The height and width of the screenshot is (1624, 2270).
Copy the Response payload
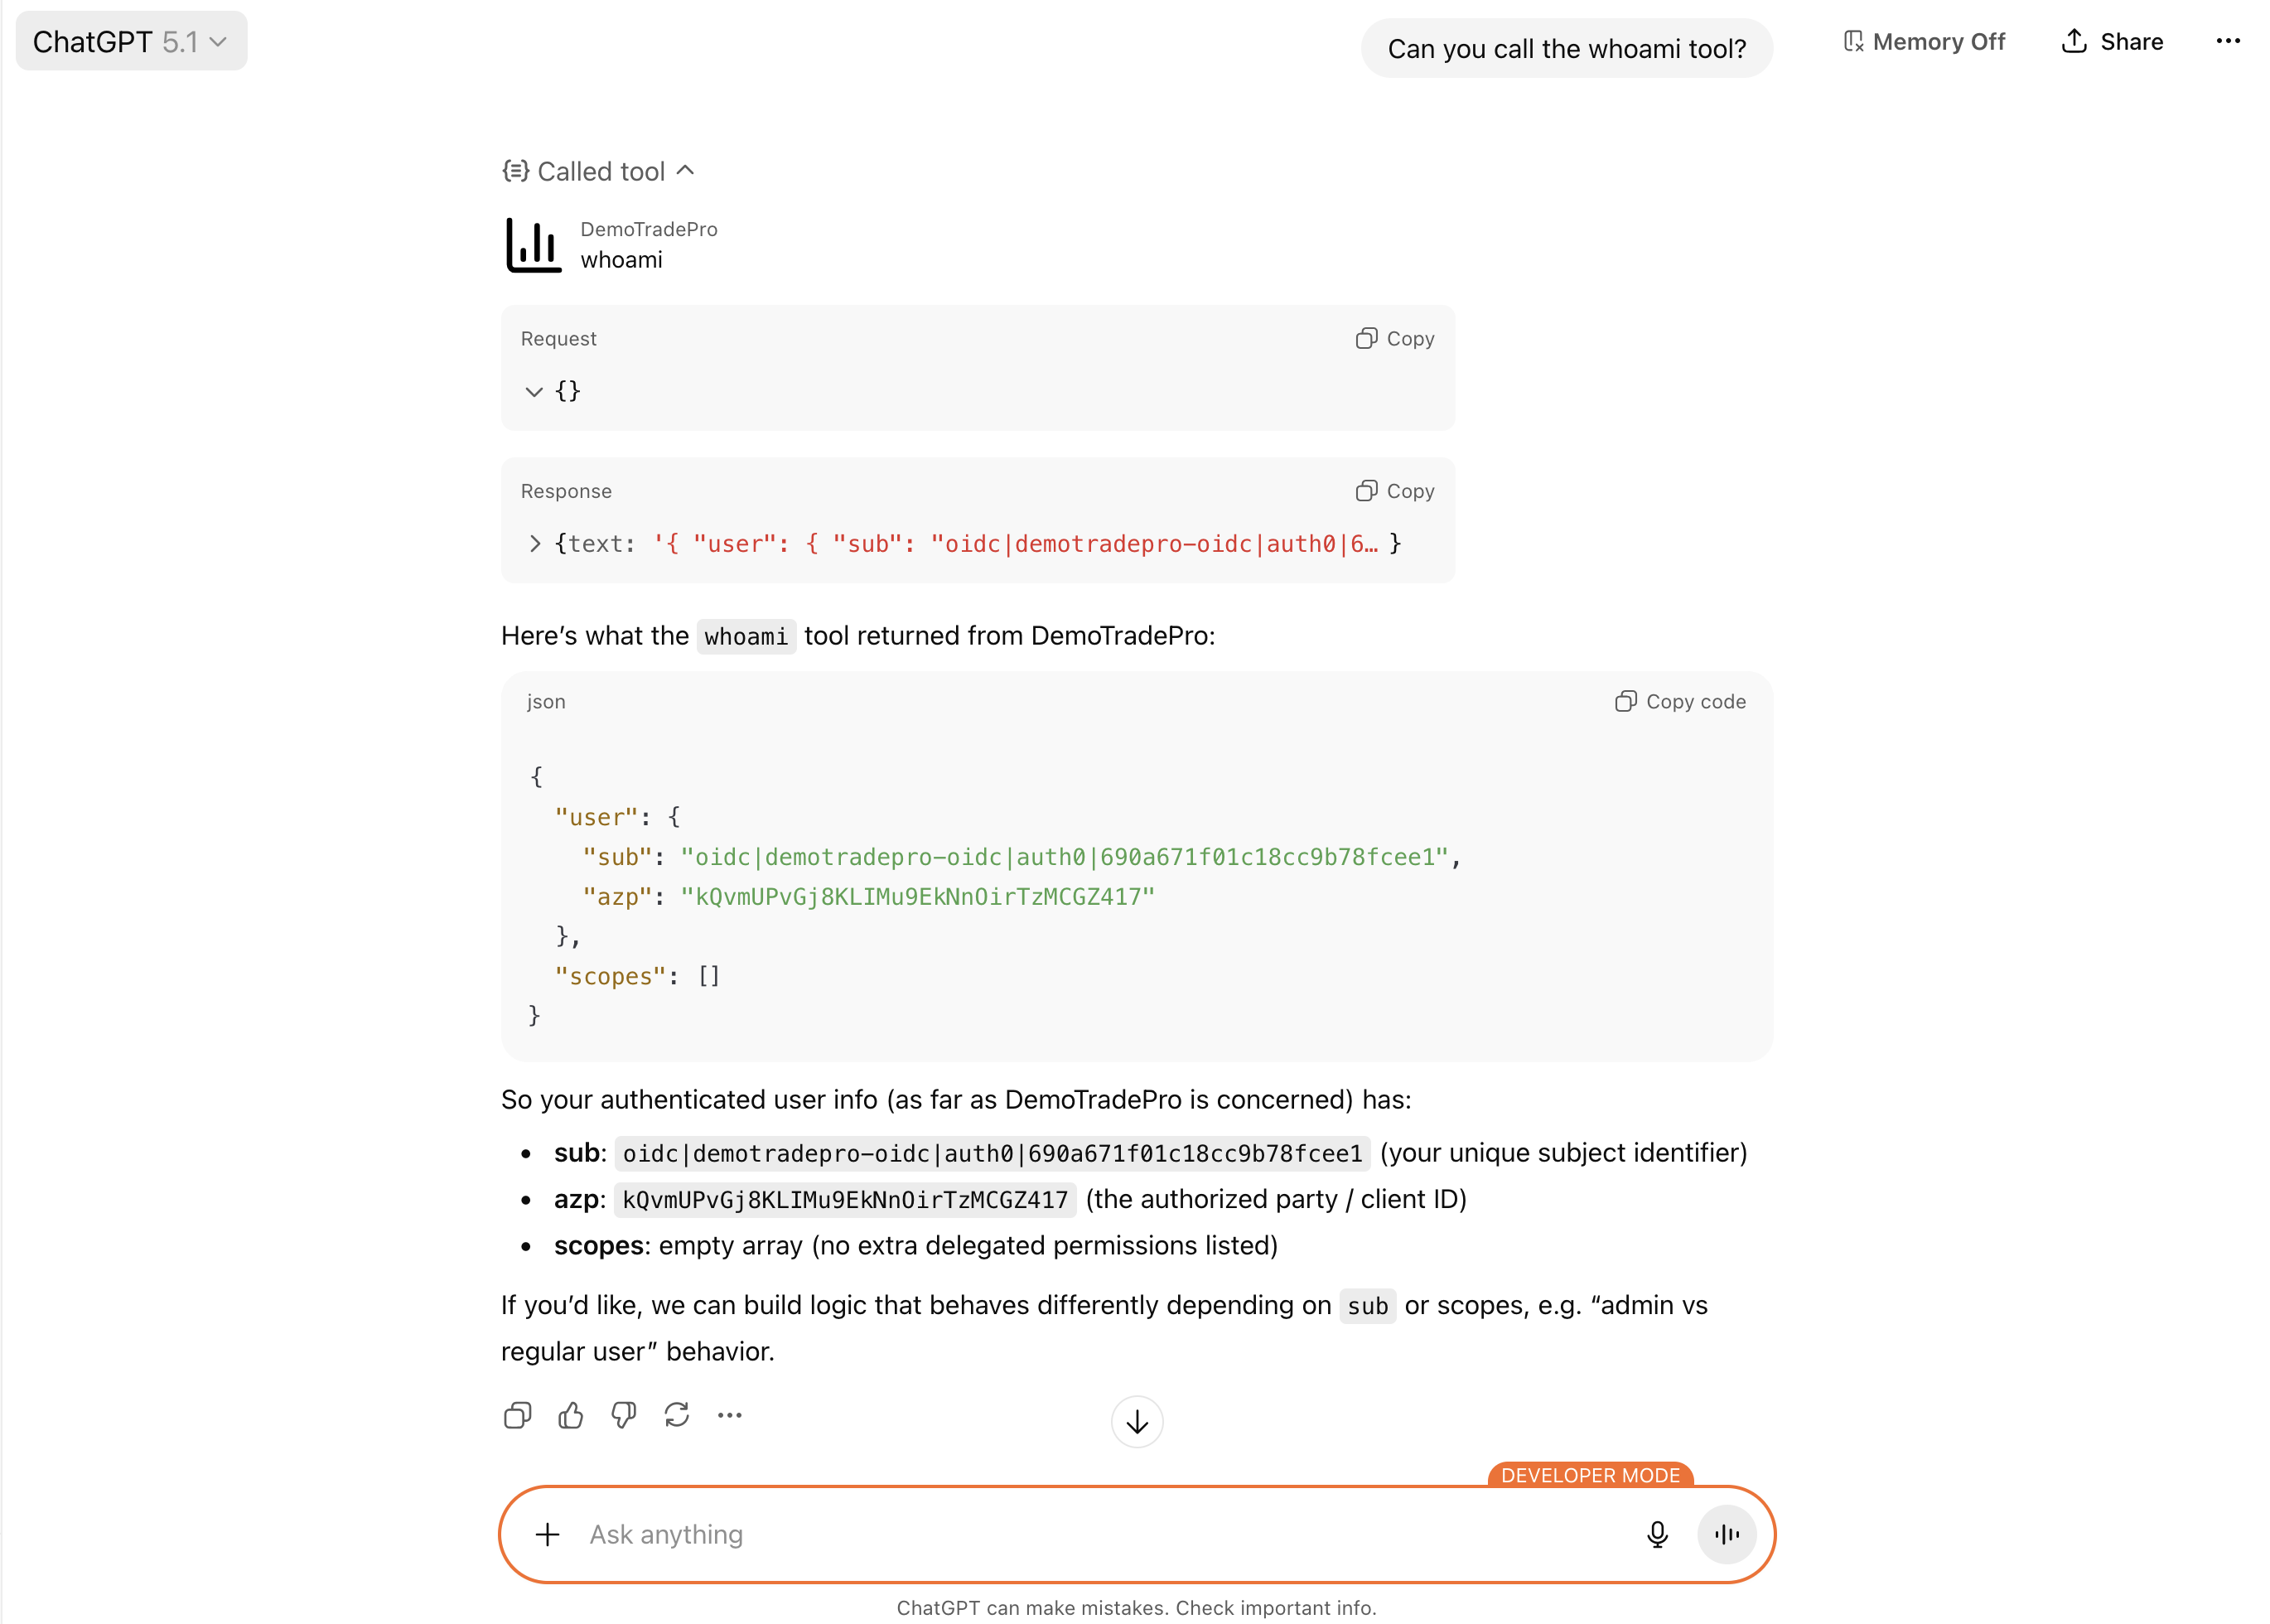(1395, 490)
